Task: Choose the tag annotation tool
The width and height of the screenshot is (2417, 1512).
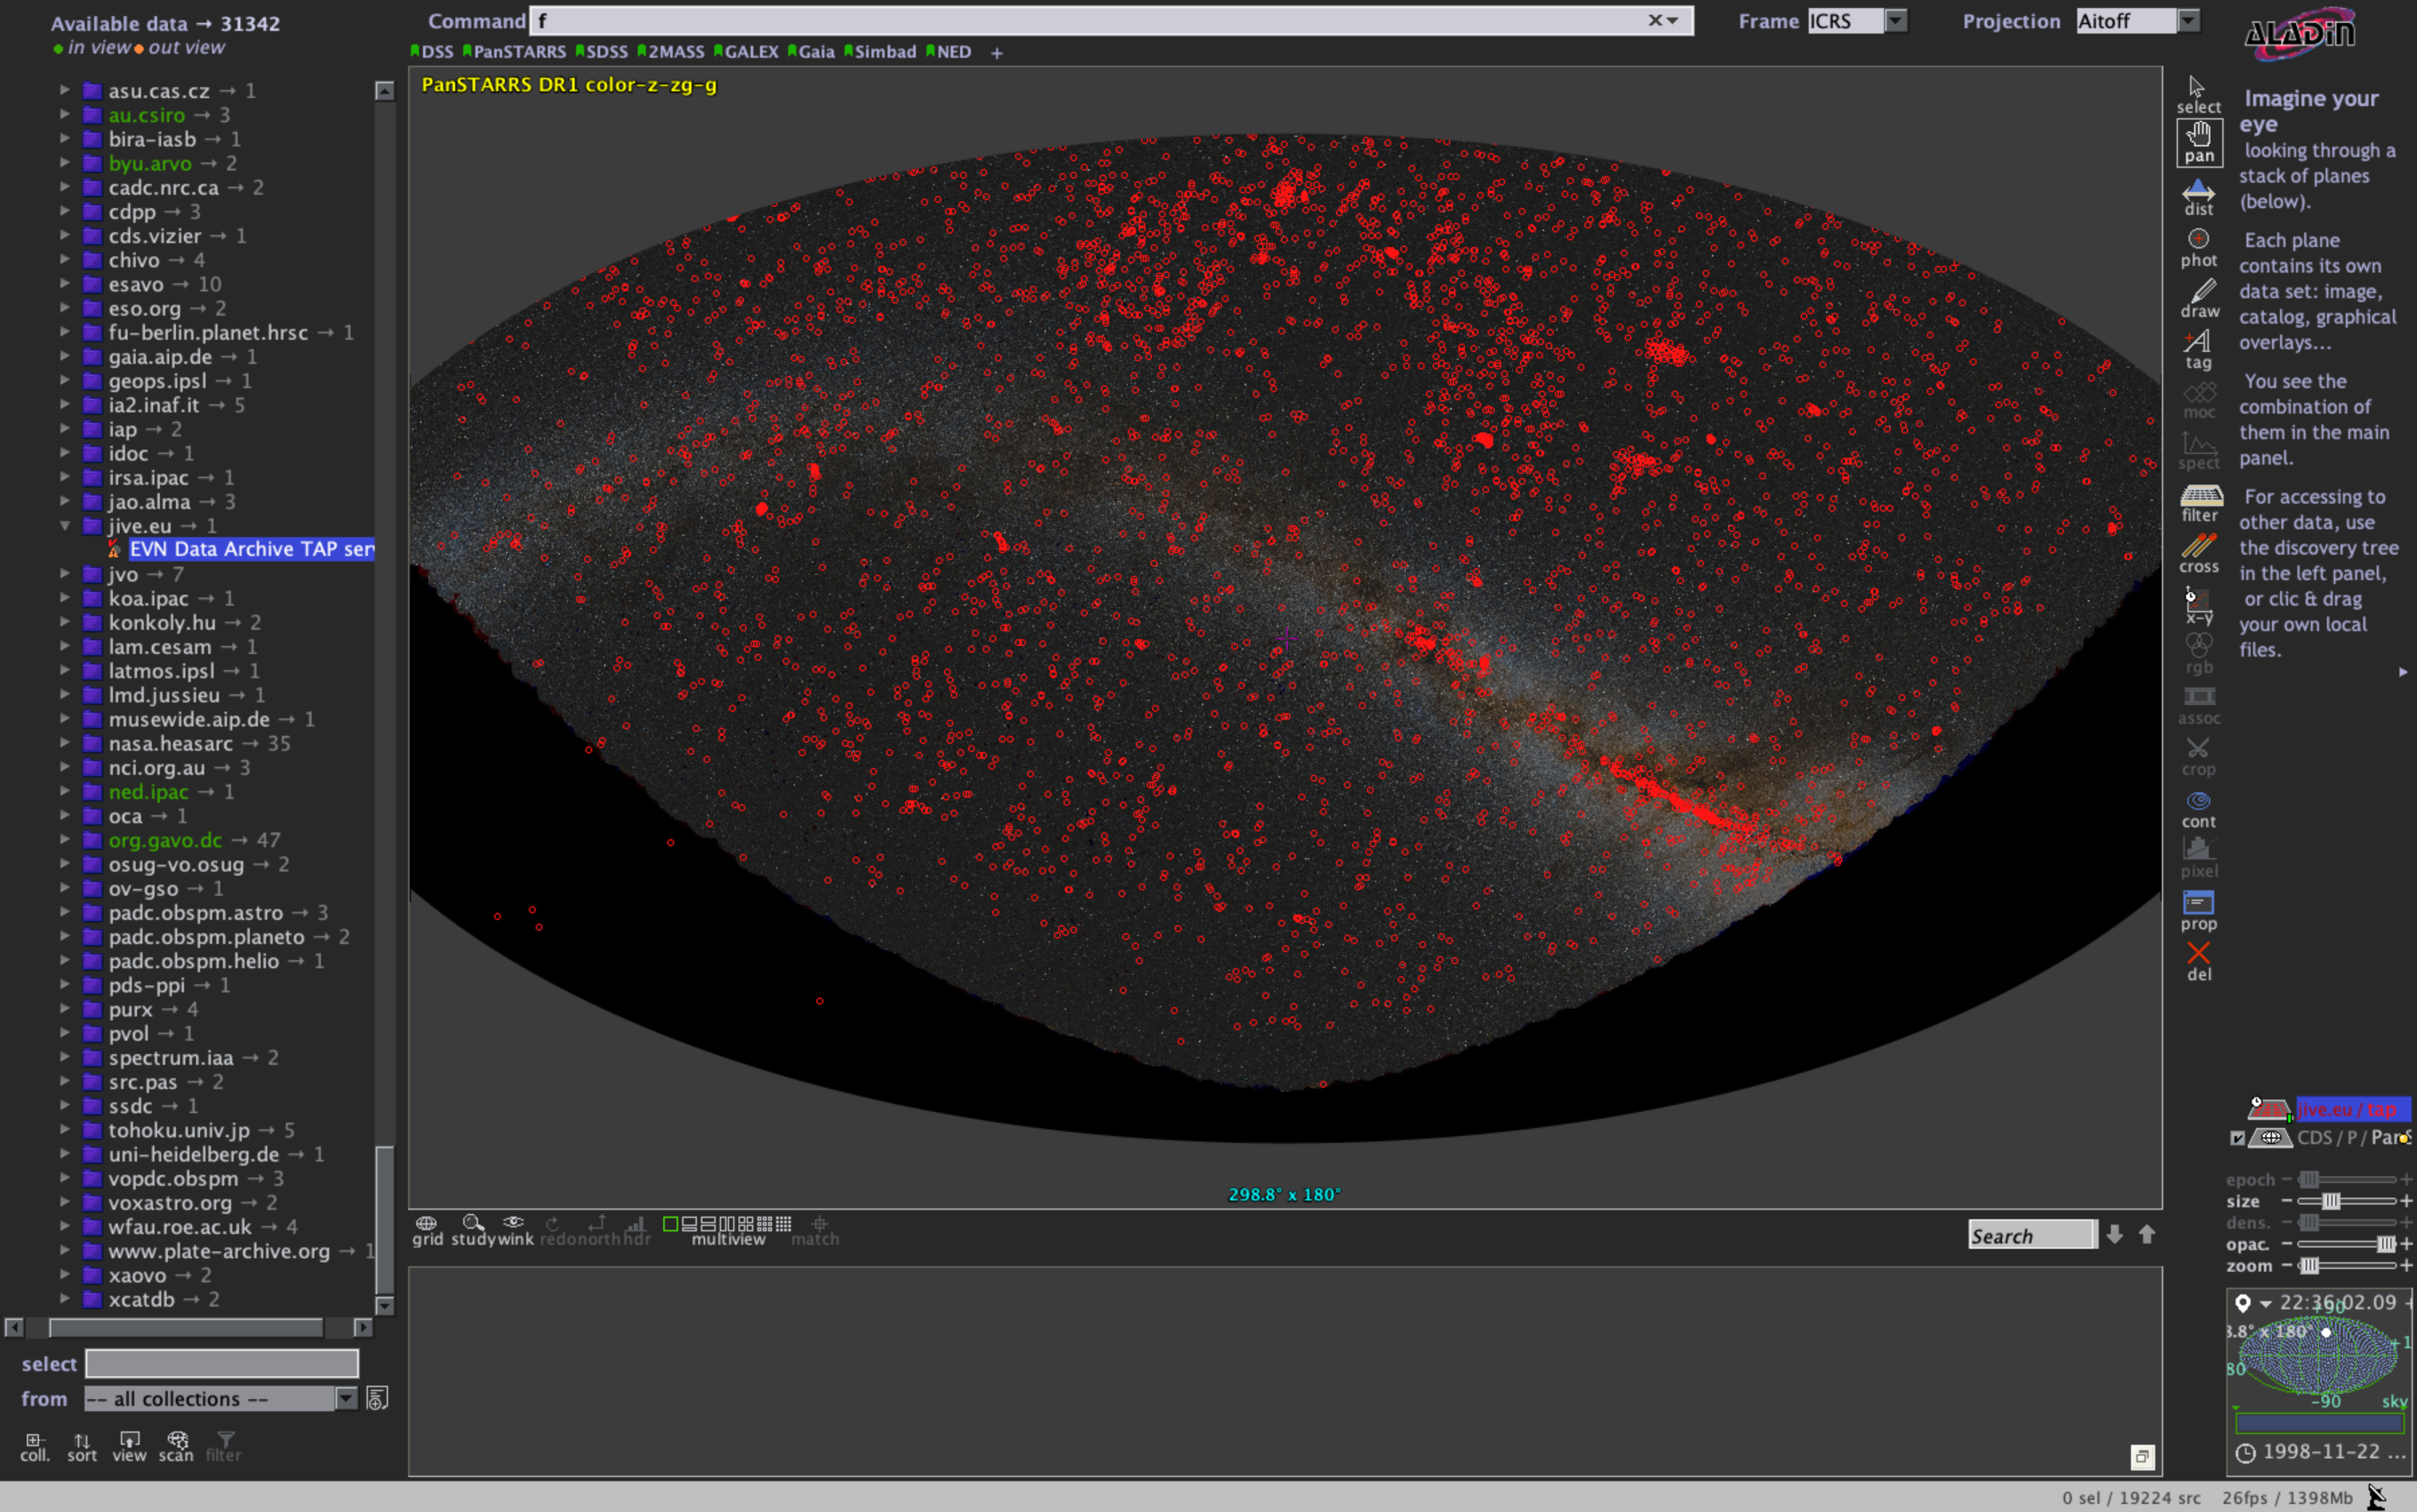Action: pyautogui.click(x=2197, y=350)
